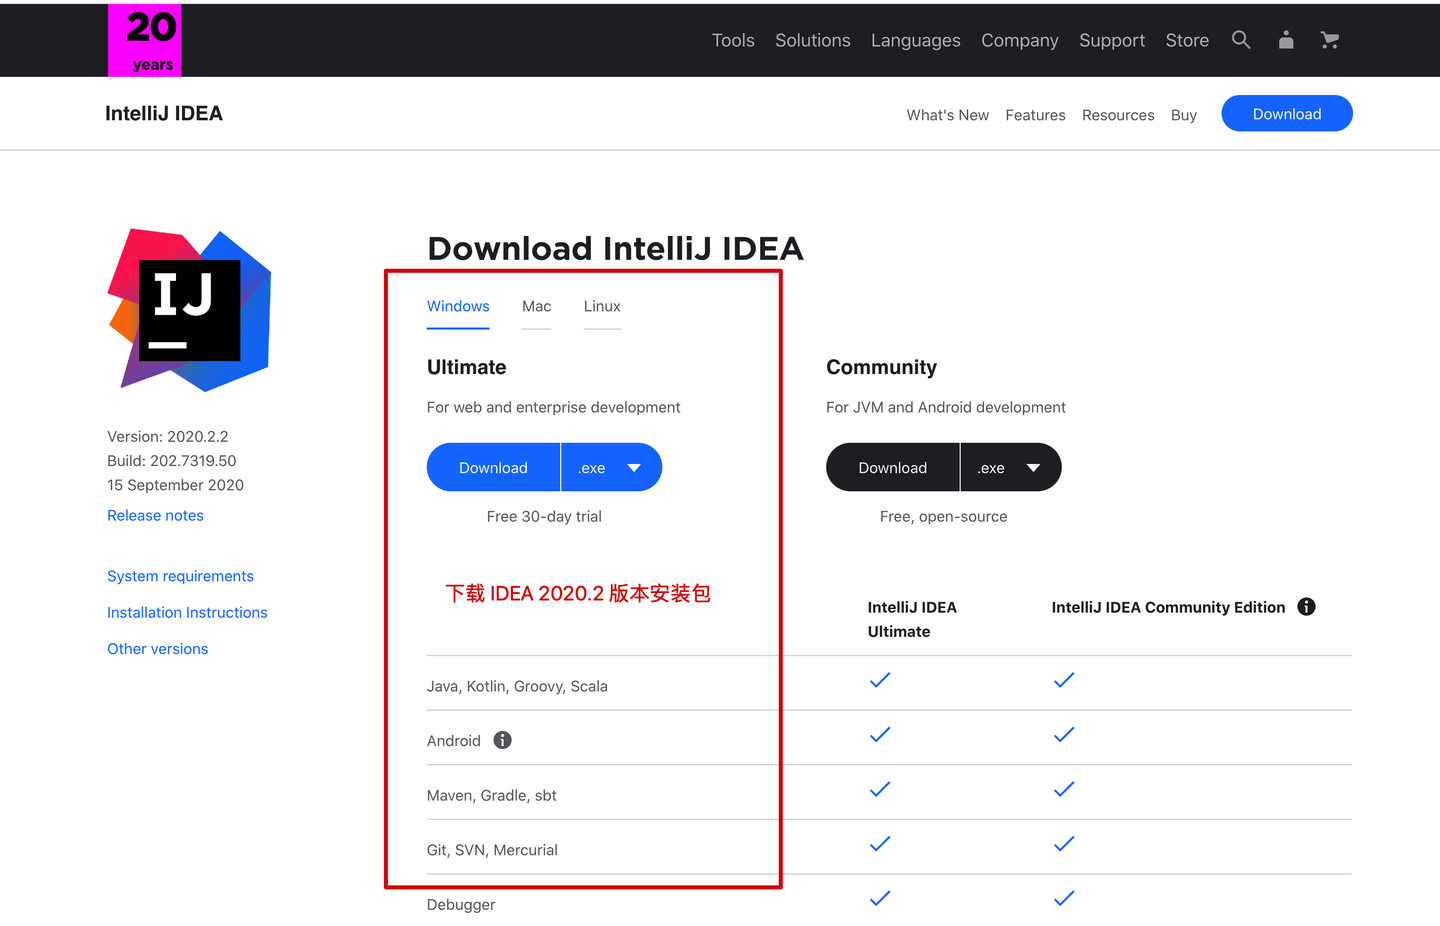View Other versions link
The width and height of the screenshot is (1440, 926).
tap(158, 649)
